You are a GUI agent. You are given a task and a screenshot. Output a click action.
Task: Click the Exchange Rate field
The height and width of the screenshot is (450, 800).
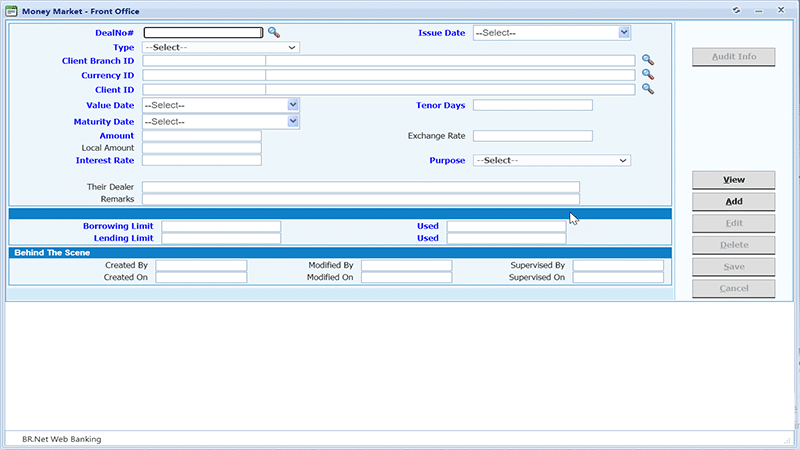pyautogui.click(x=533, y=136)
